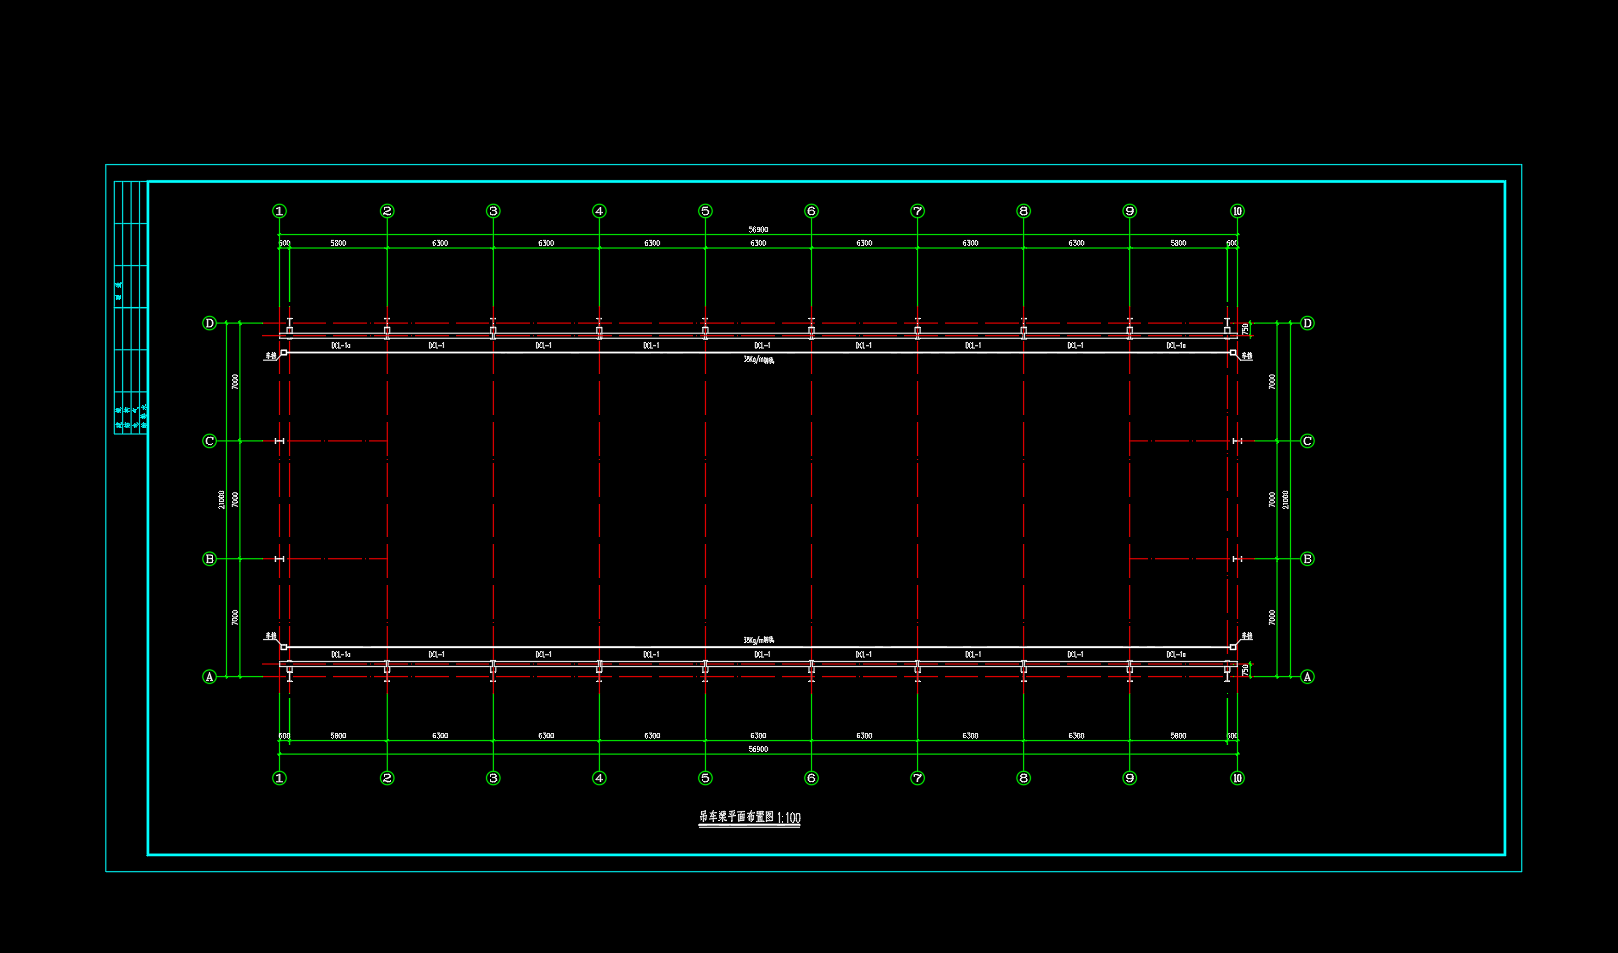The width and height of the screenshot is (1618, 953).
Task: Select the 750 dimension near axis A
Action: [1245, 671]
